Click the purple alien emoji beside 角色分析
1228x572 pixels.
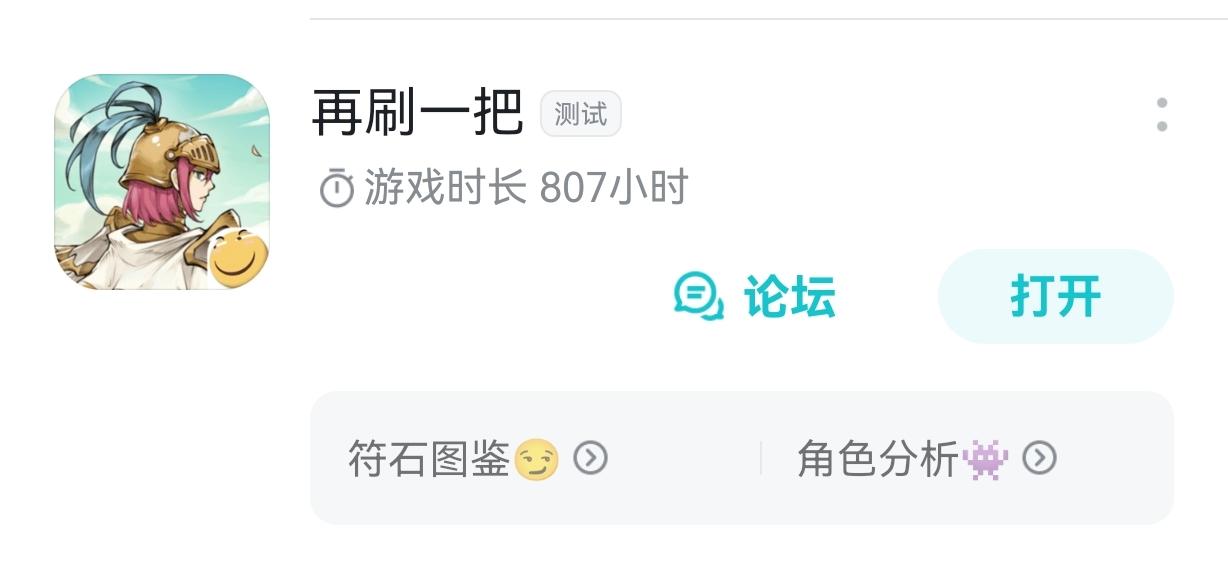click(x=986, y=459)
